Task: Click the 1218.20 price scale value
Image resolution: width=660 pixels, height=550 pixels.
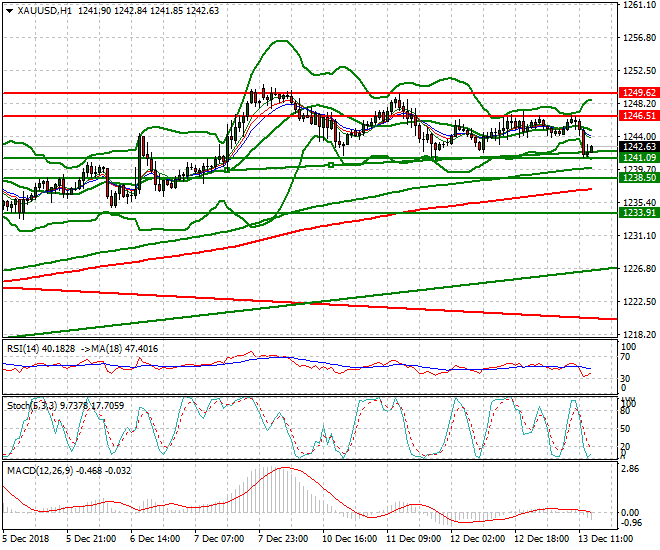Action: click(x=639, y=335)
